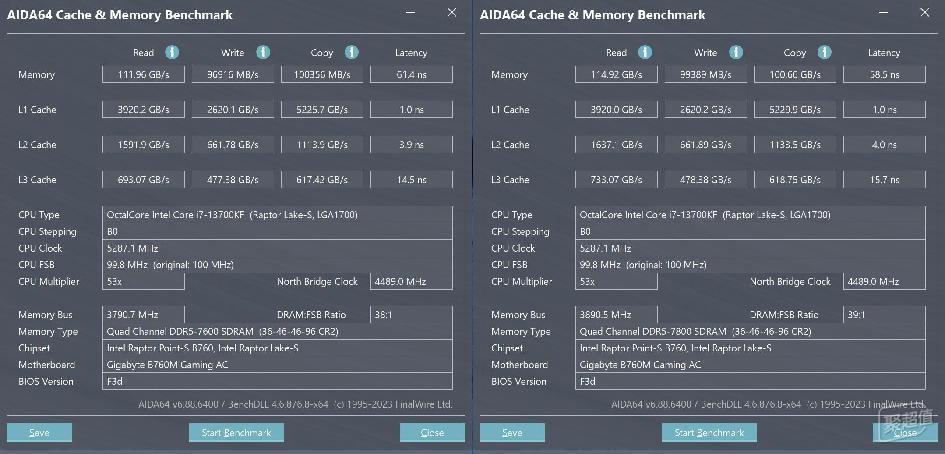The image size is (945, 454).
Task: Click North Bridge Clock value in left window
Action: [411, 282]
